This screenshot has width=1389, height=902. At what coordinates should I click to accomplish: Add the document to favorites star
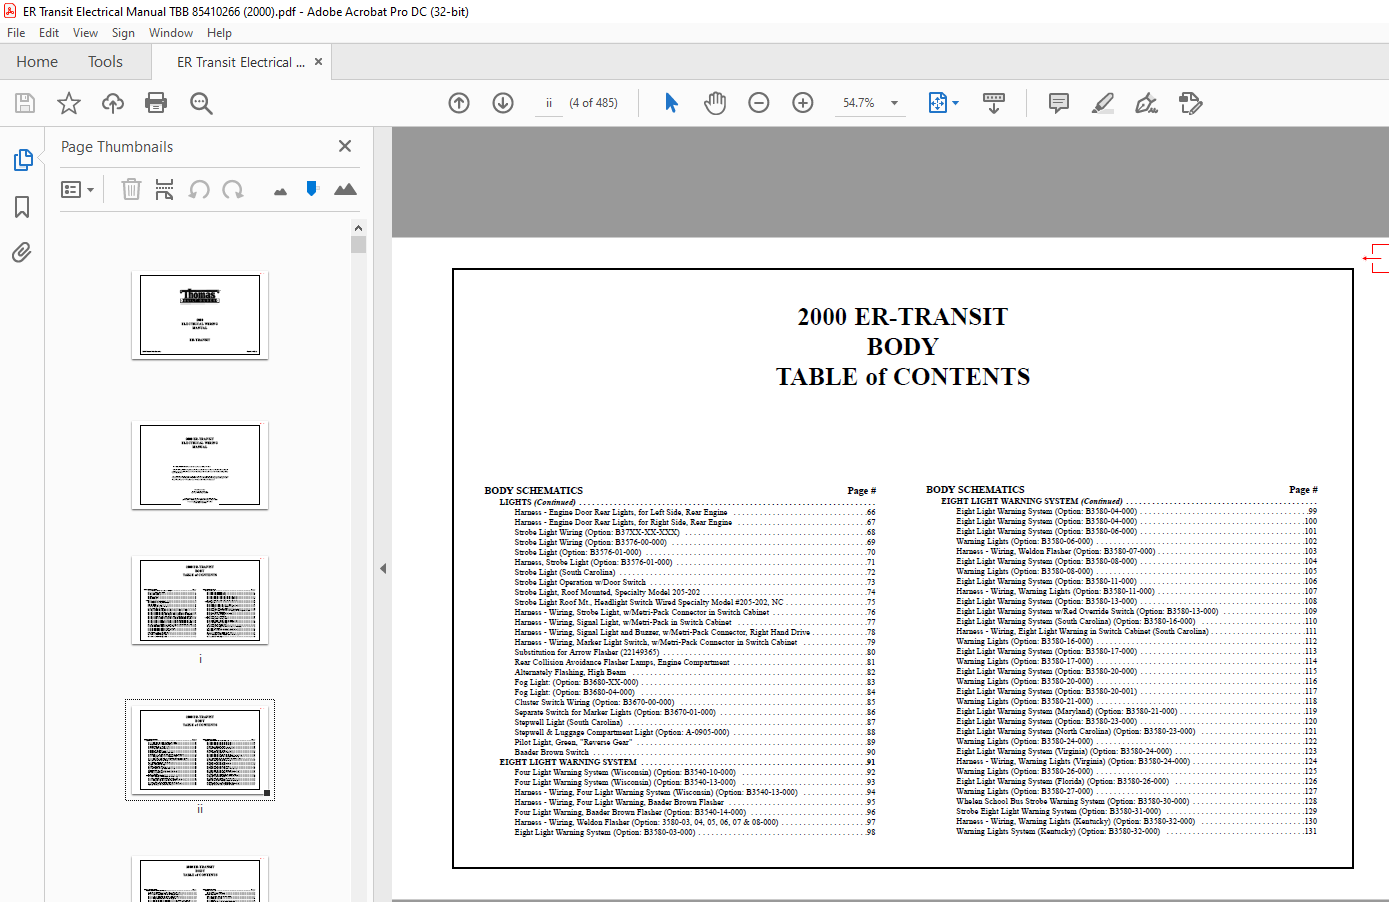tap(69, 103)
